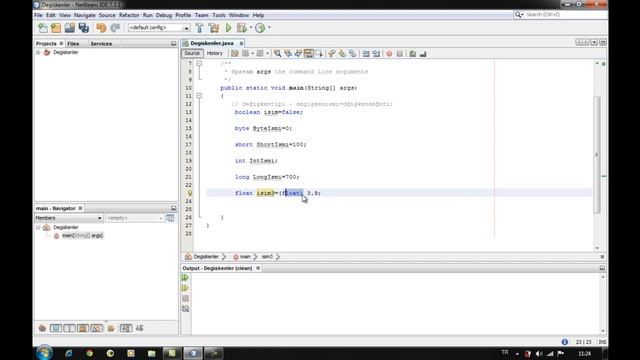Click the Start Macro Recording red icon
Screen dimensions: 640x360
[389, 53]
